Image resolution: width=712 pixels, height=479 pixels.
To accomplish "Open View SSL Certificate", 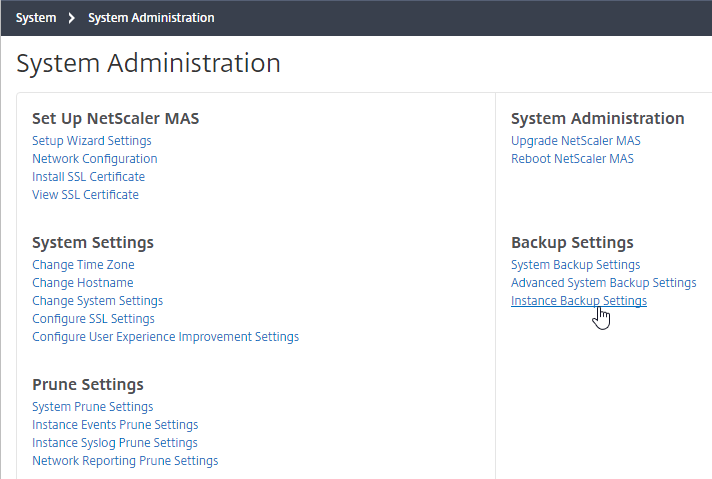I will (x=85, y=195).
